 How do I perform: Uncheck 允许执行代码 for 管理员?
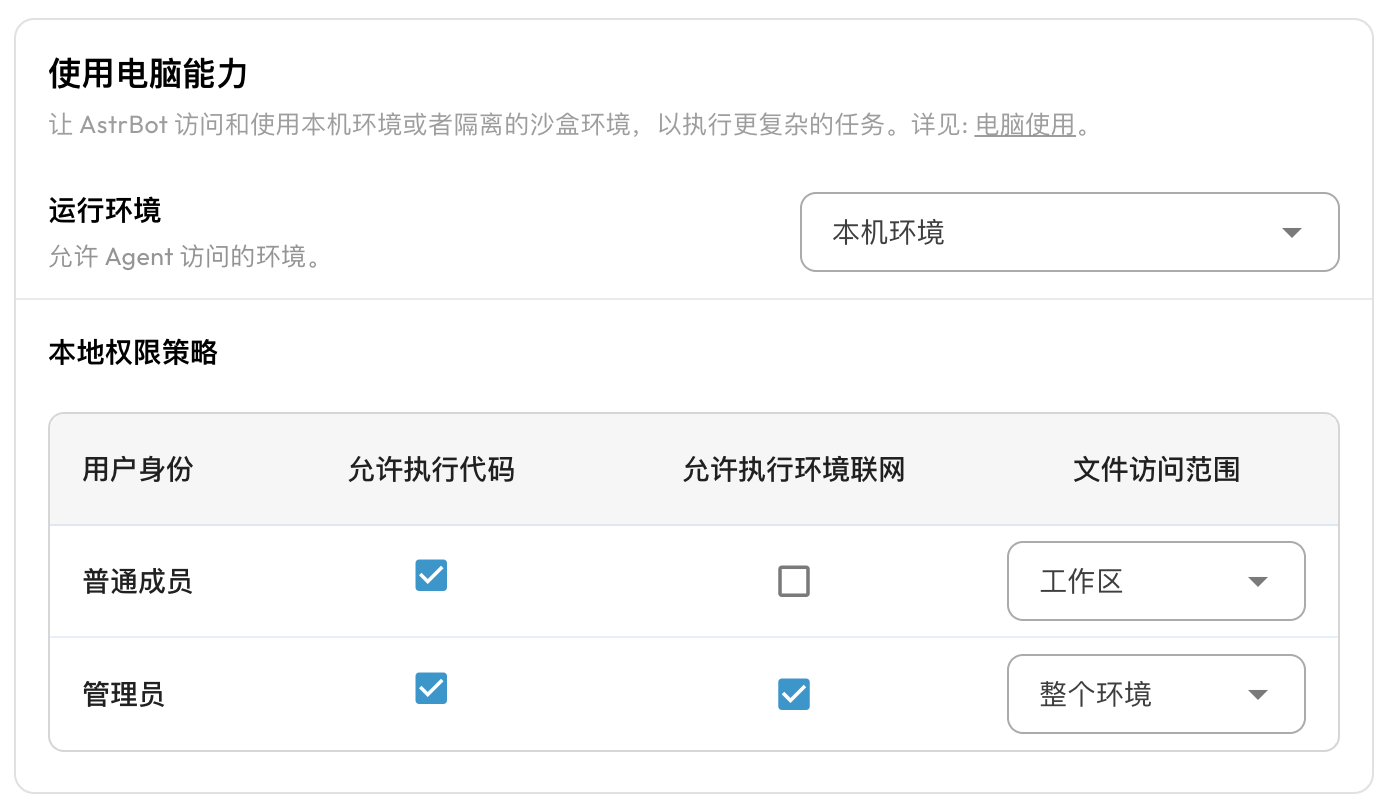(x=431, y=688)
